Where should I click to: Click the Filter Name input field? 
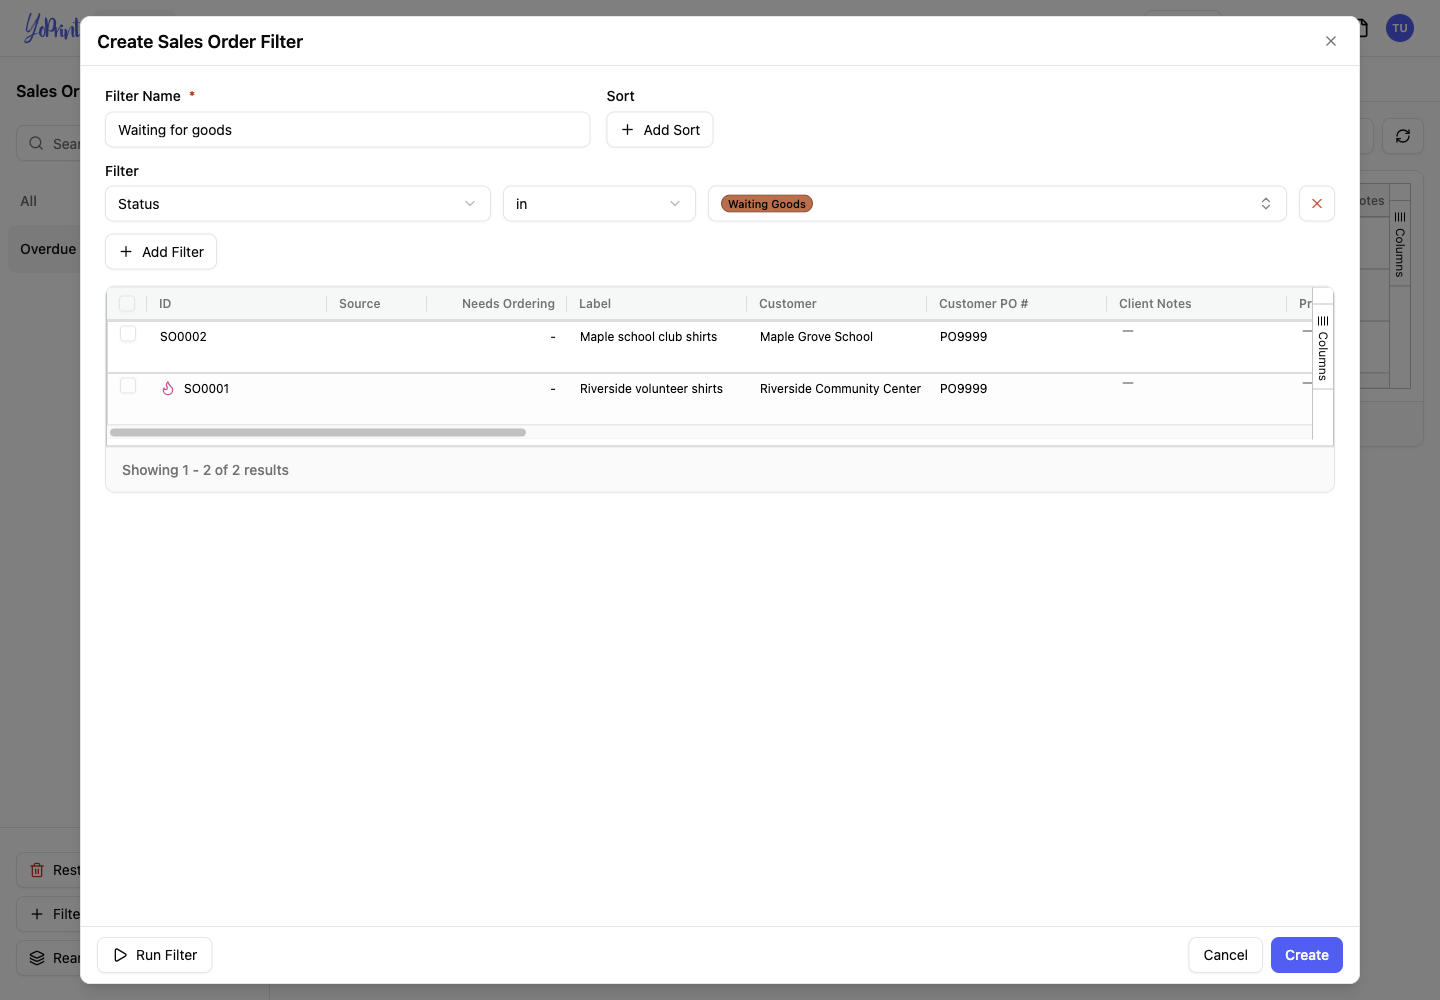tap(347, 130)
